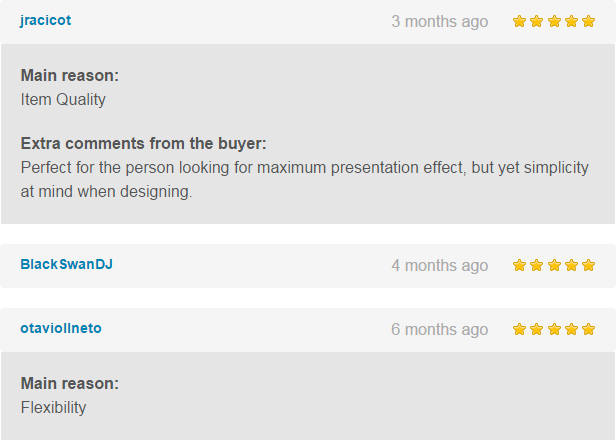The image size is (616, 440).
Task: Click "Main reason:" heading in jracicot's review
Action: point(69,75)
